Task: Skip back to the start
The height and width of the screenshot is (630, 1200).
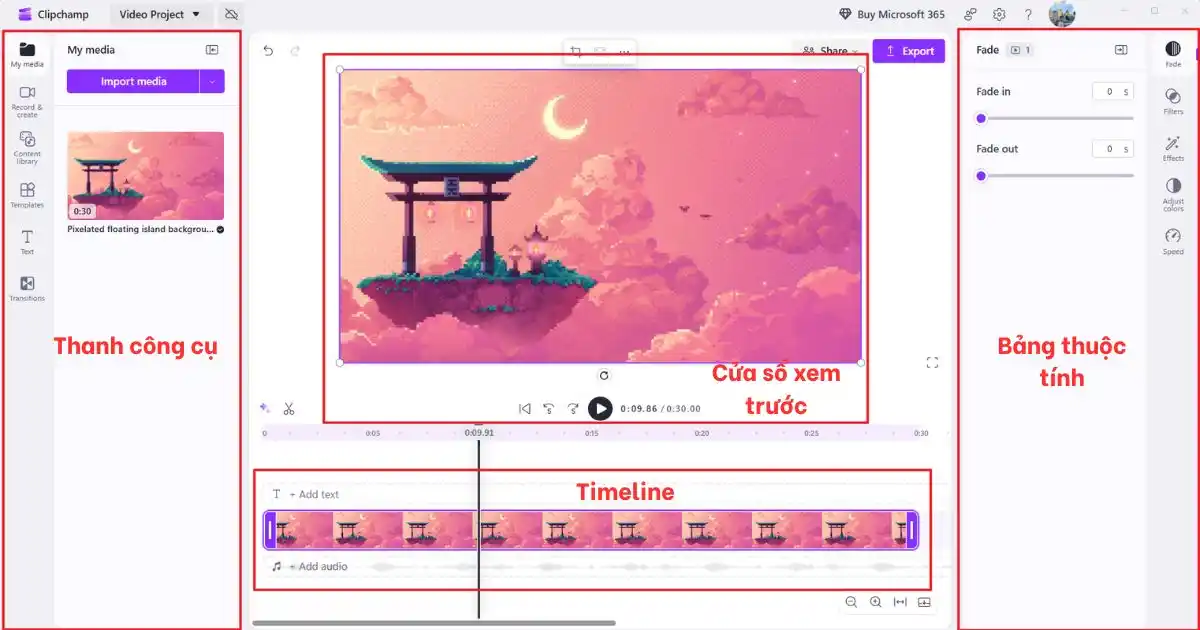Action: [x=524, y=408]
